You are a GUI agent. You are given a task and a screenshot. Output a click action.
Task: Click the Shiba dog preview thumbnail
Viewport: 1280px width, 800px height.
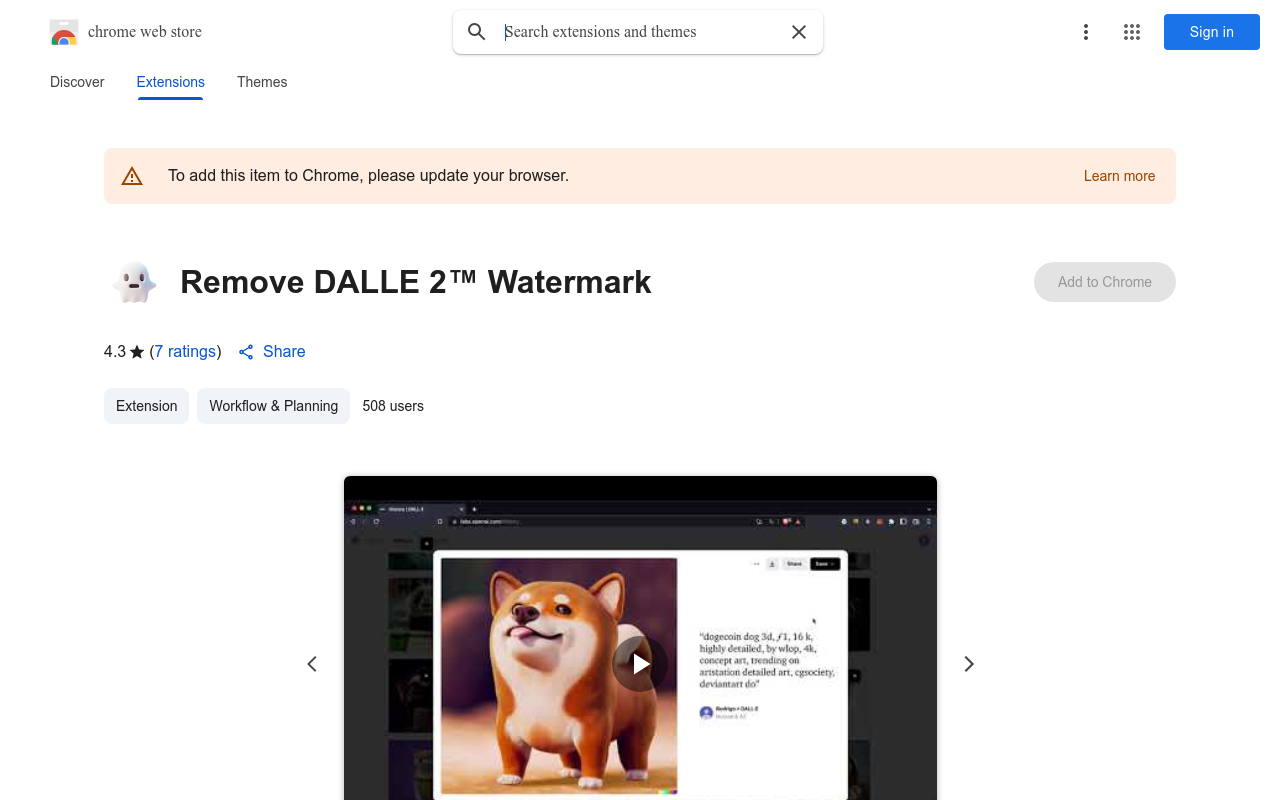click(x=559, y=676)
